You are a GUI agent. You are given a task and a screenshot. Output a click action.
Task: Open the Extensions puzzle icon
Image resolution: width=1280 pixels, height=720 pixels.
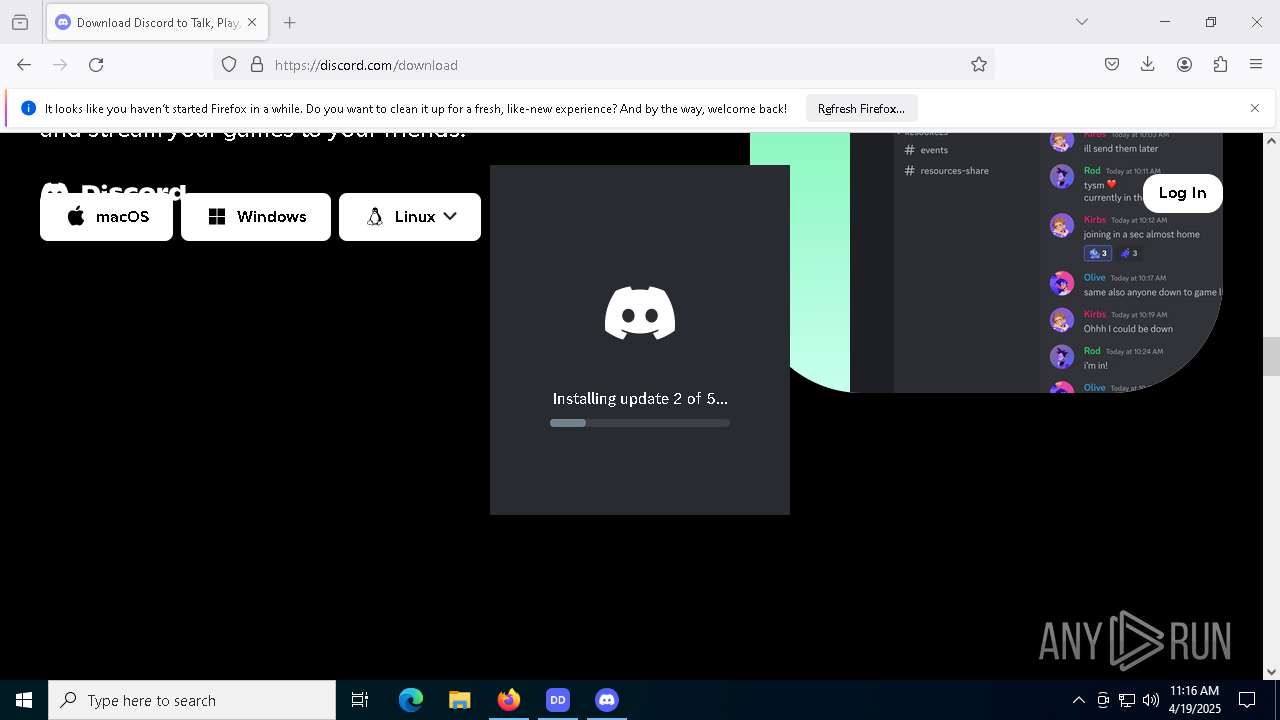(x=1220, y=65)
